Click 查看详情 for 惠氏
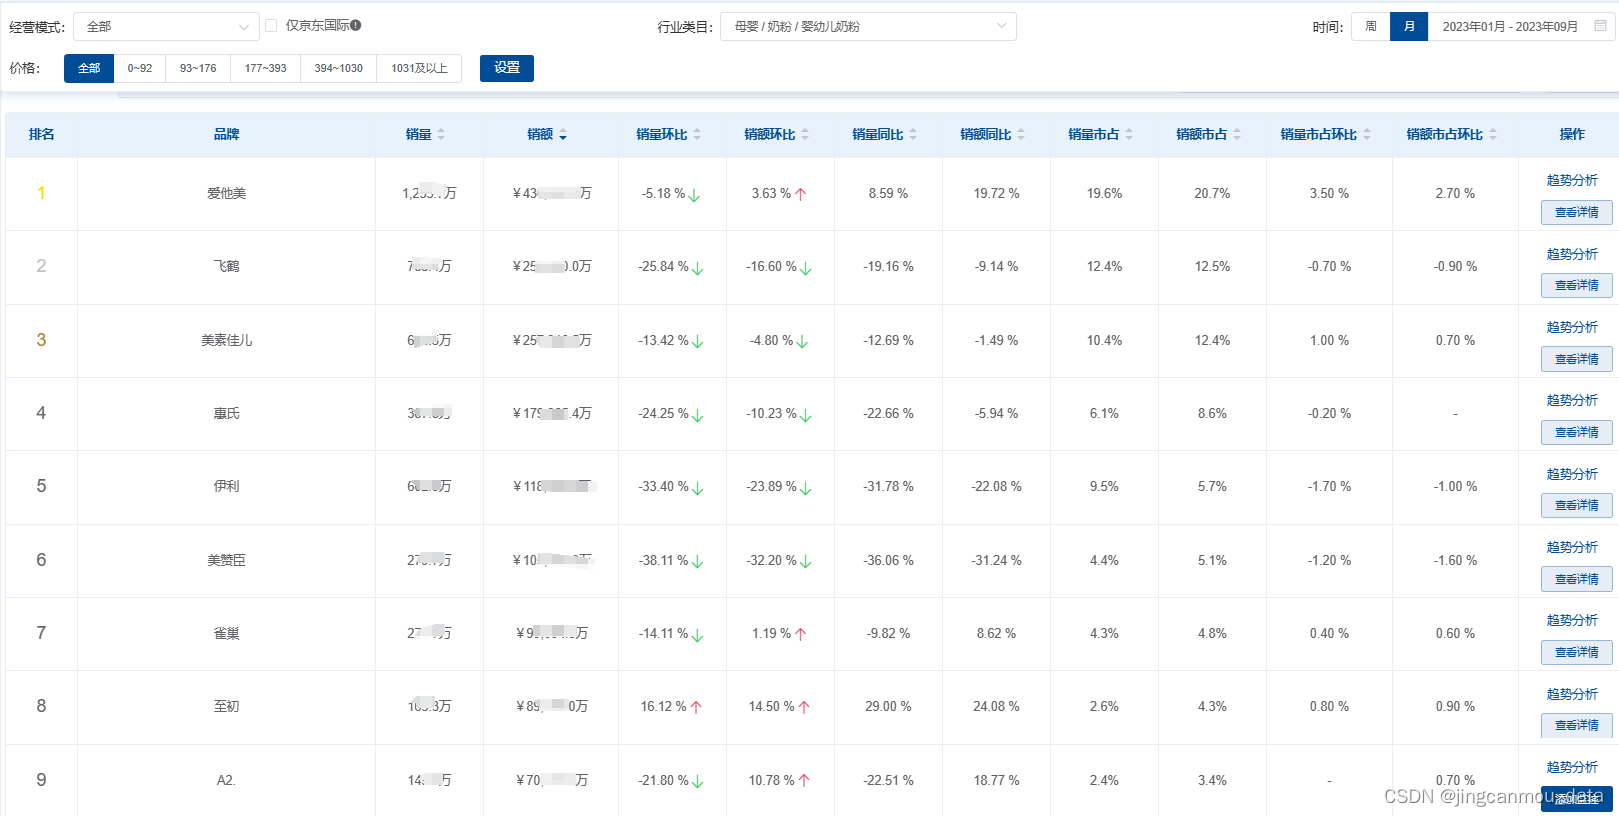The image size is (1619, 816). pyautogui.click(x=1577, y=432)
